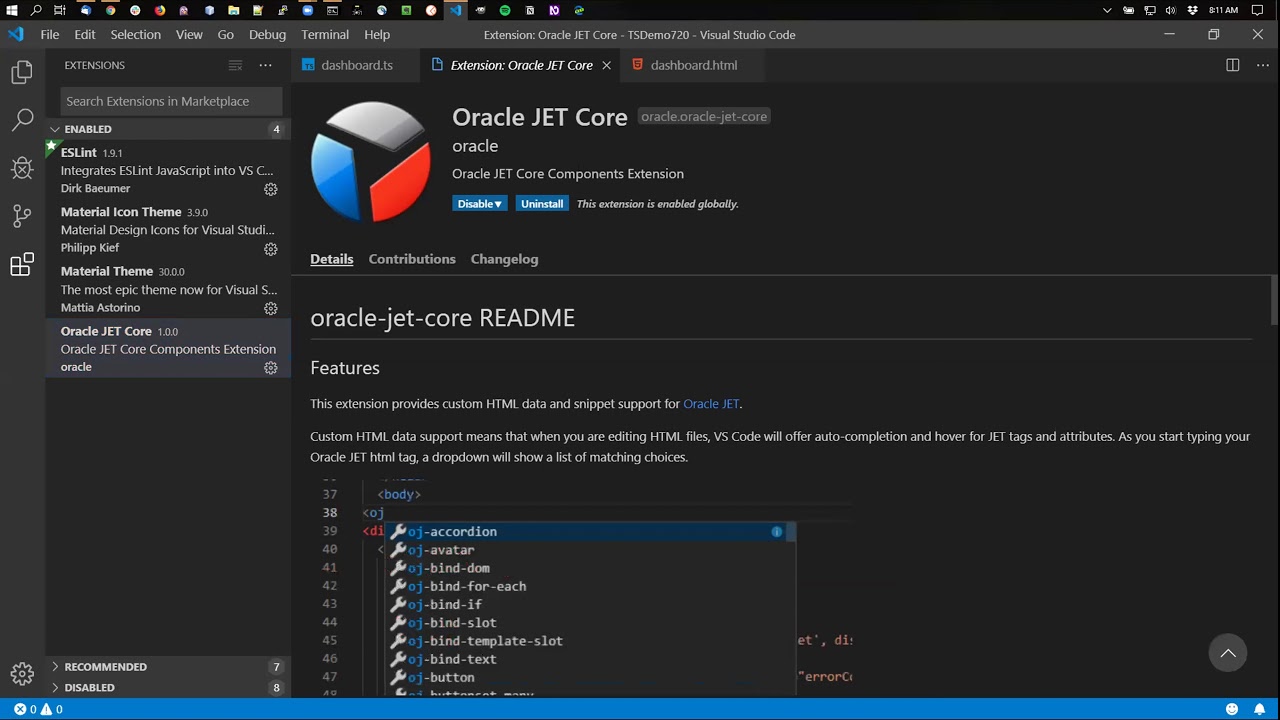Open the Go menu
The width and height of the screenshot is (1280, 720).
coord(226,34)
